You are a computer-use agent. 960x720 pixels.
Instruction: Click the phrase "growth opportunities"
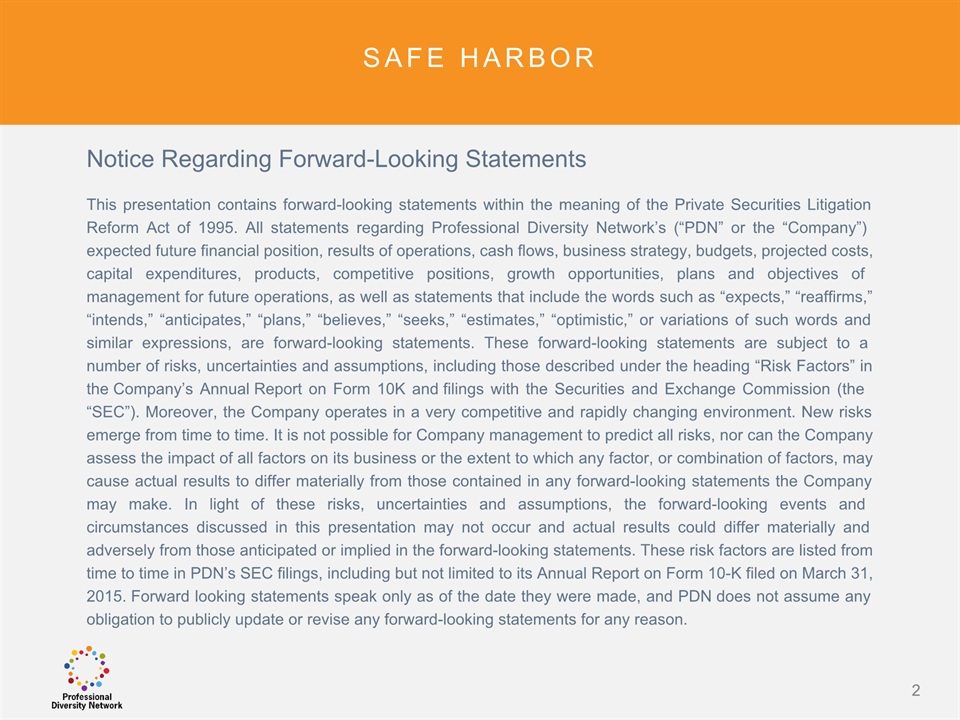tap(584, 274)
